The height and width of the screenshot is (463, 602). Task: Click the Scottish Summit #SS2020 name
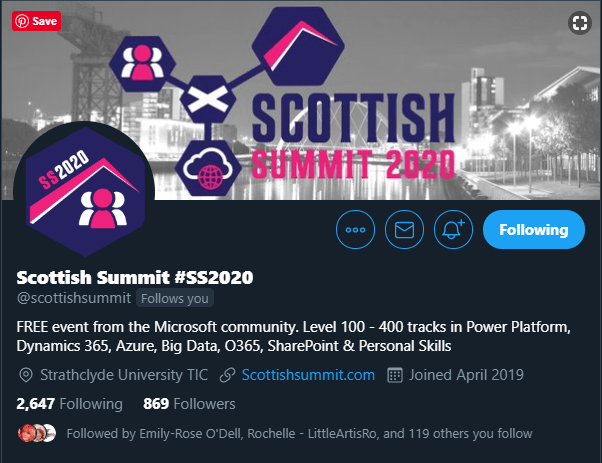[x=135, y=277]
